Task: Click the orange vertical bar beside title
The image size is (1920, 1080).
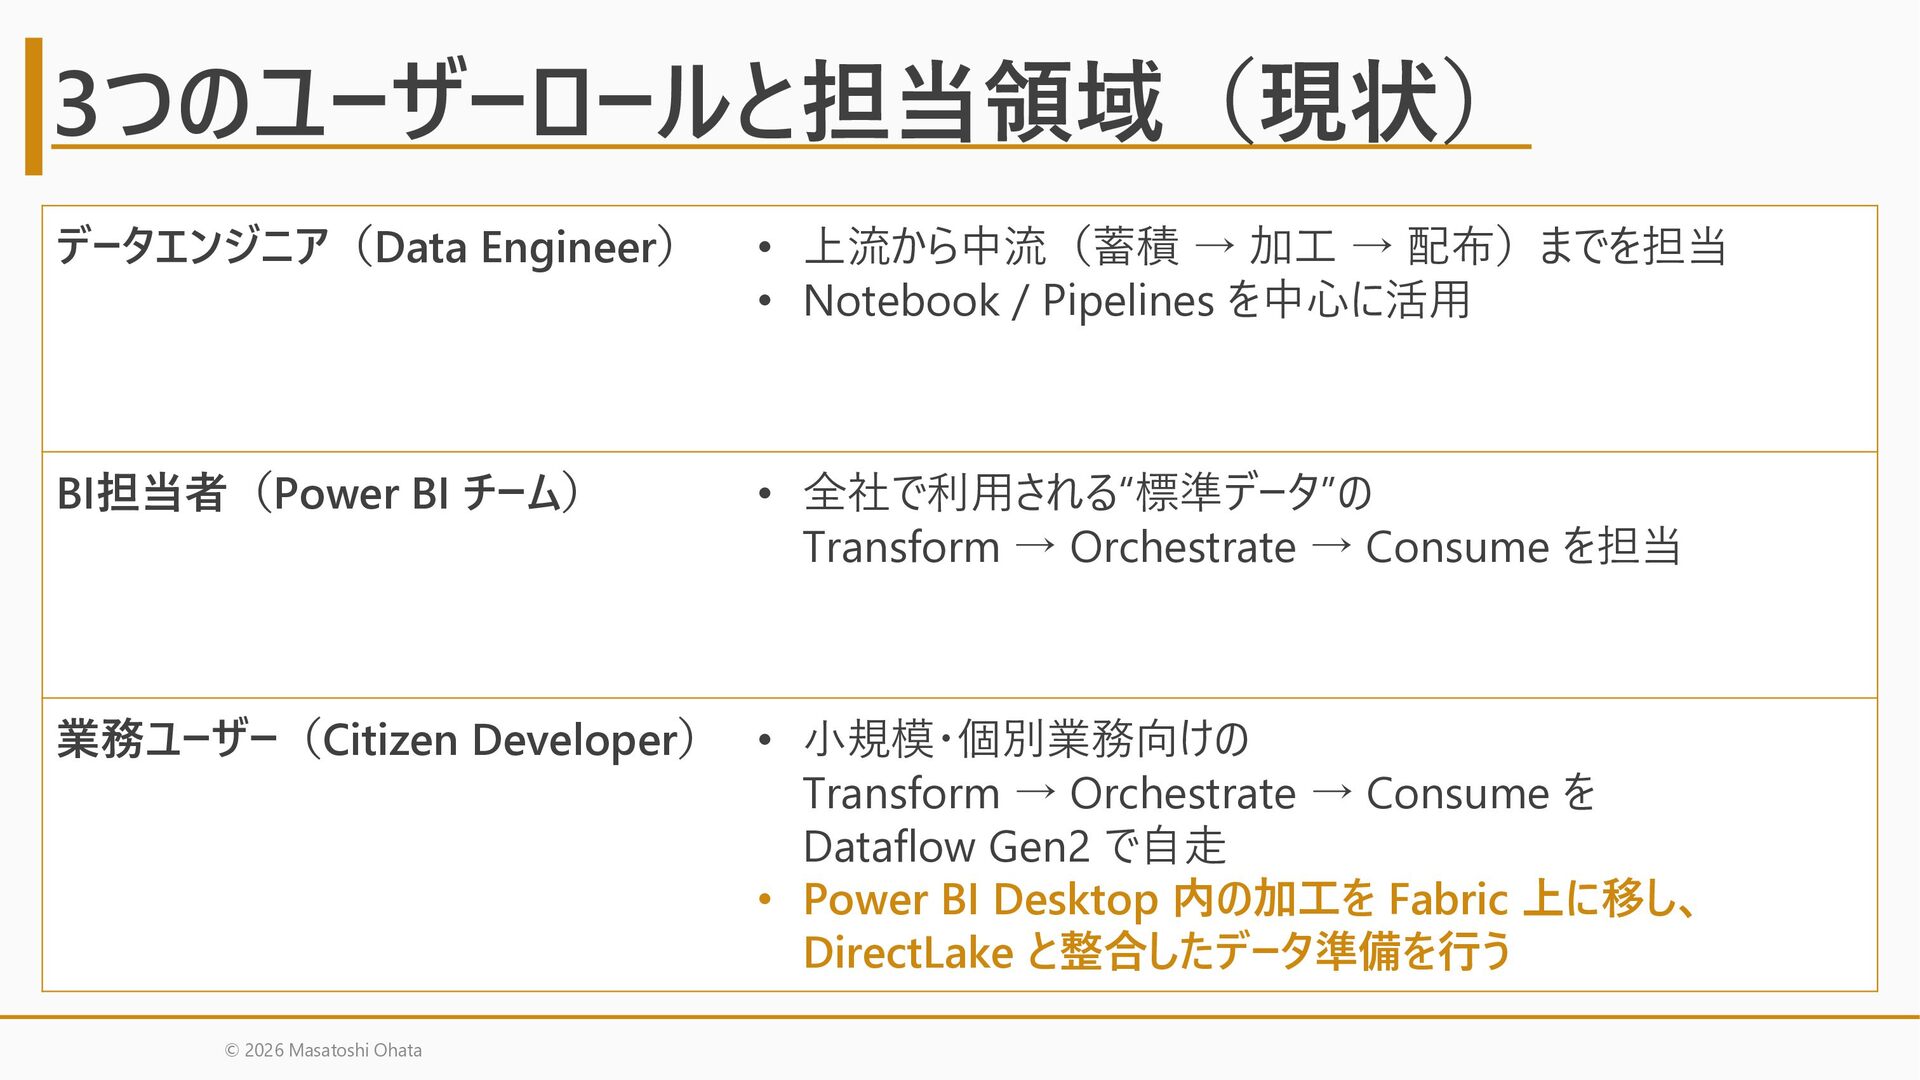Action: (x=34, y=106)
